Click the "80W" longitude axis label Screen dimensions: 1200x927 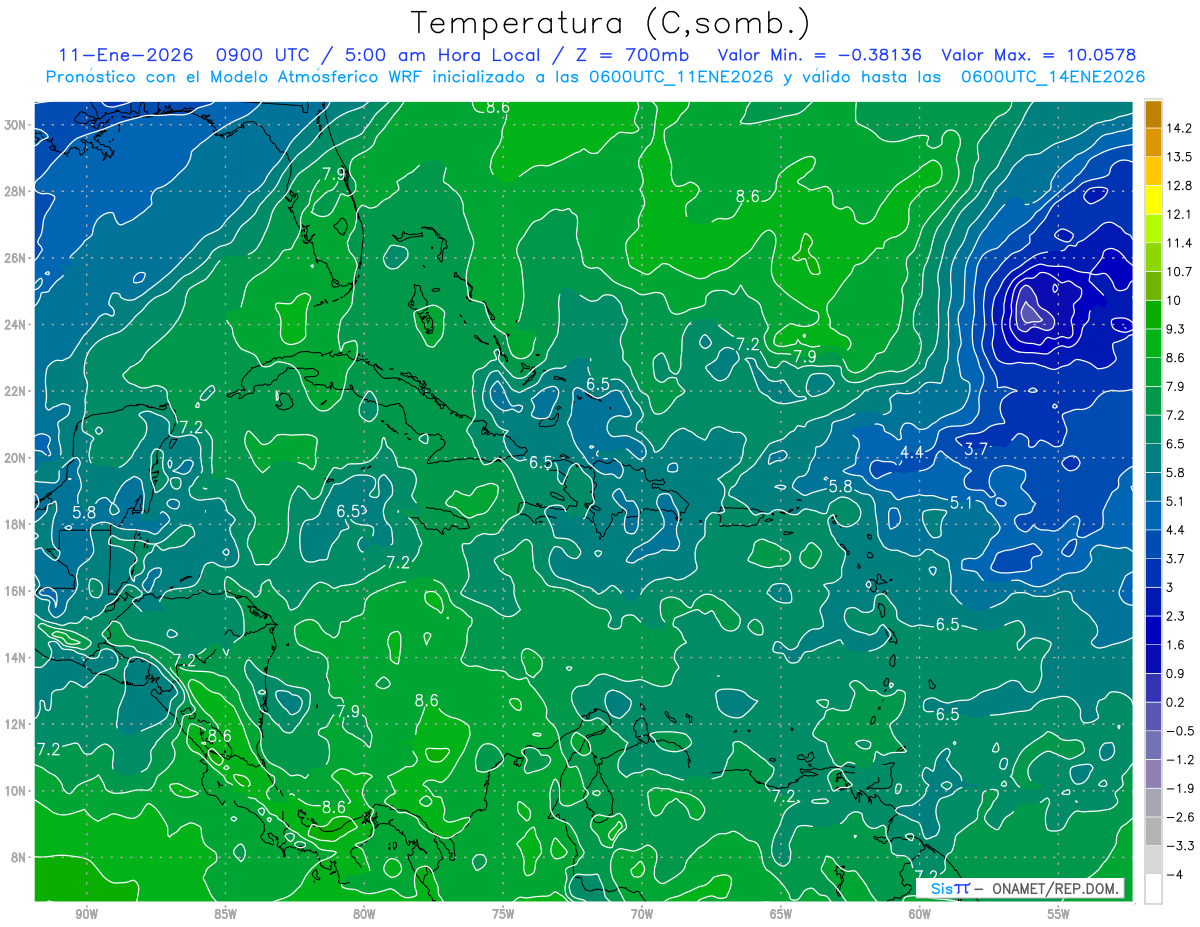tap(364, 914)
